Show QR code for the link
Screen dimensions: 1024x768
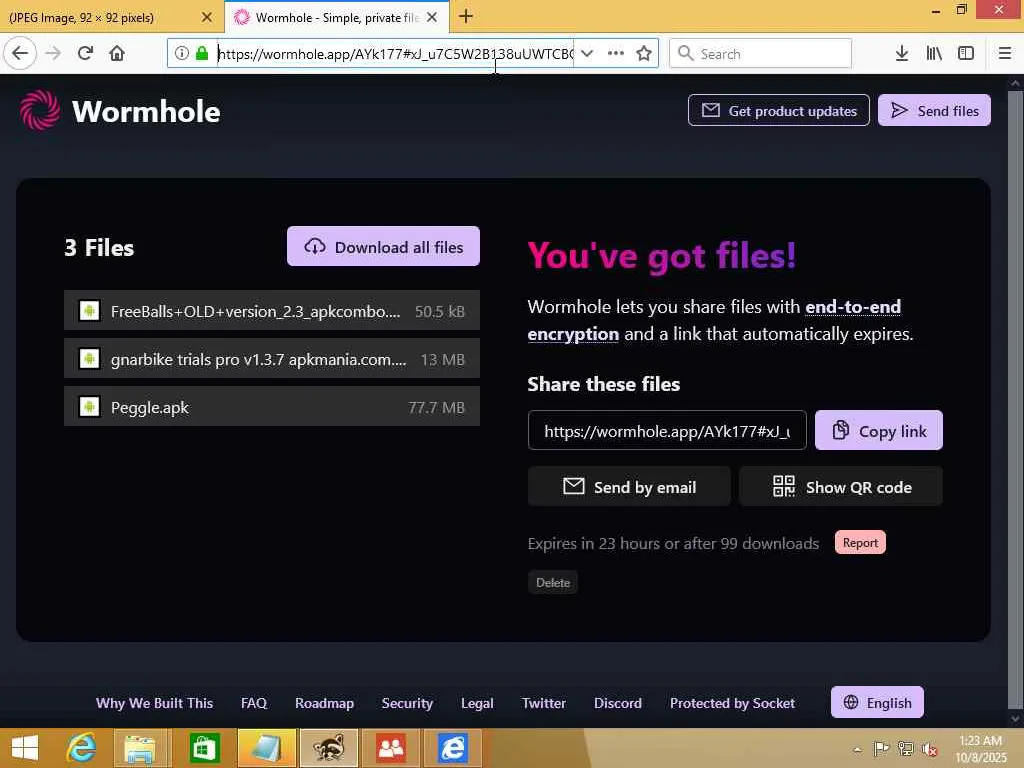[x=841, y=487]
